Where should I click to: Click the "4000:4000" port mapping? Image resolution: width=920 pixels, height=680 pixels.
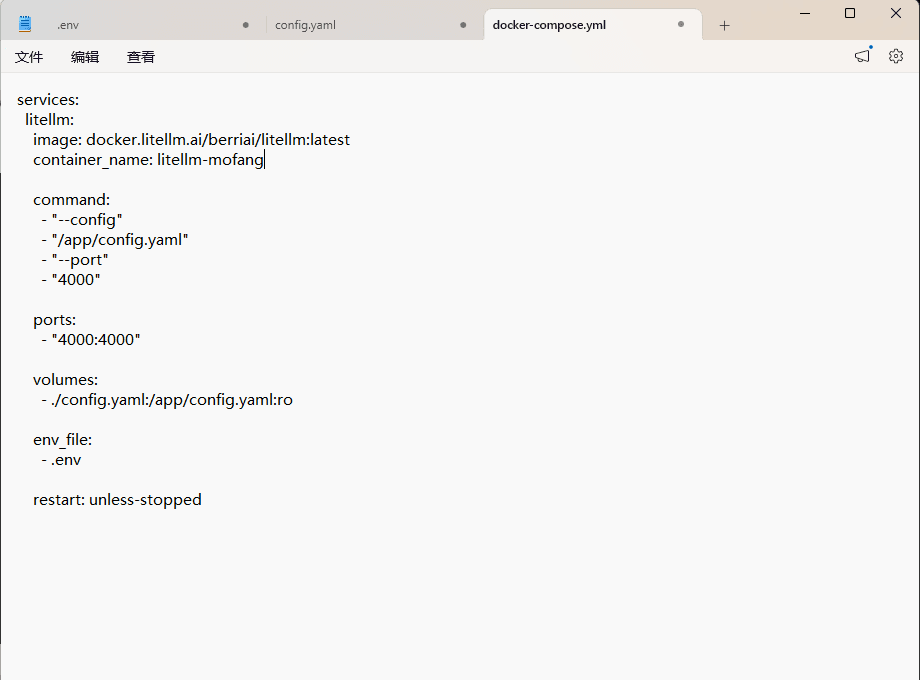(90, 340)
